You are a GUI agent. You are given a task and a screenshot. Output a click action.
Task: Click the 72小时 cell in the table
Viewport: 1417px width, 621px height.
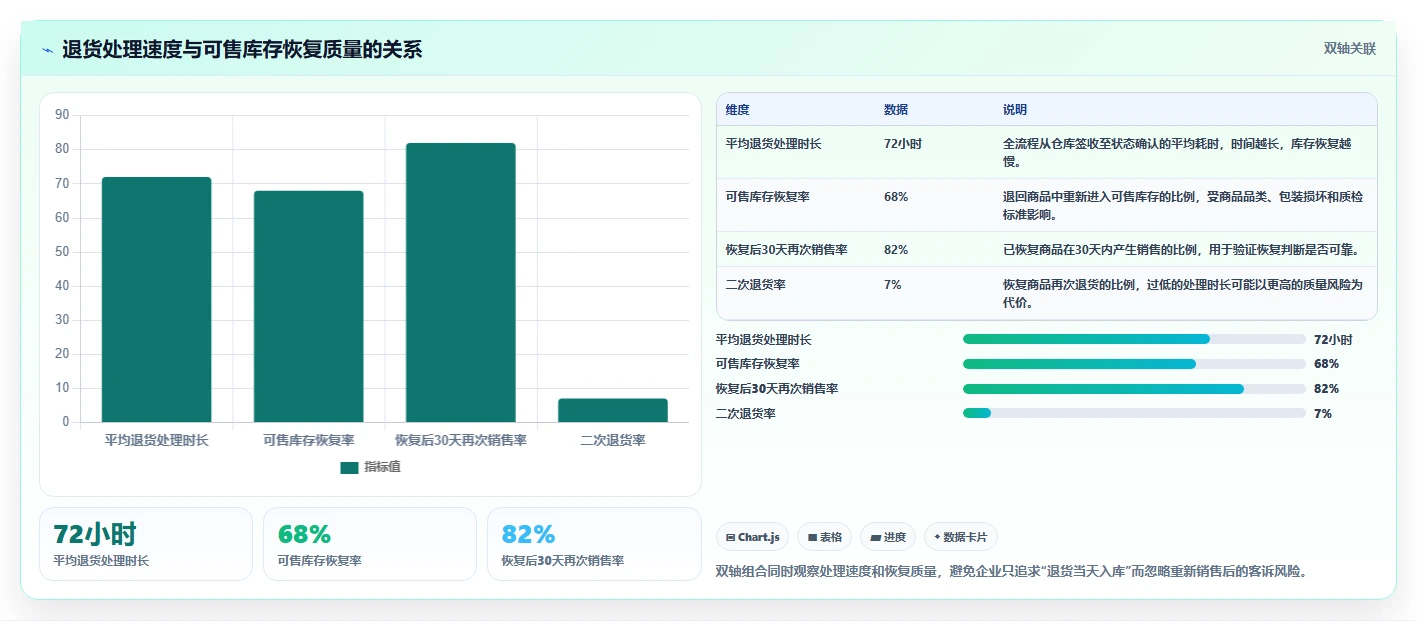click(903, 144)
